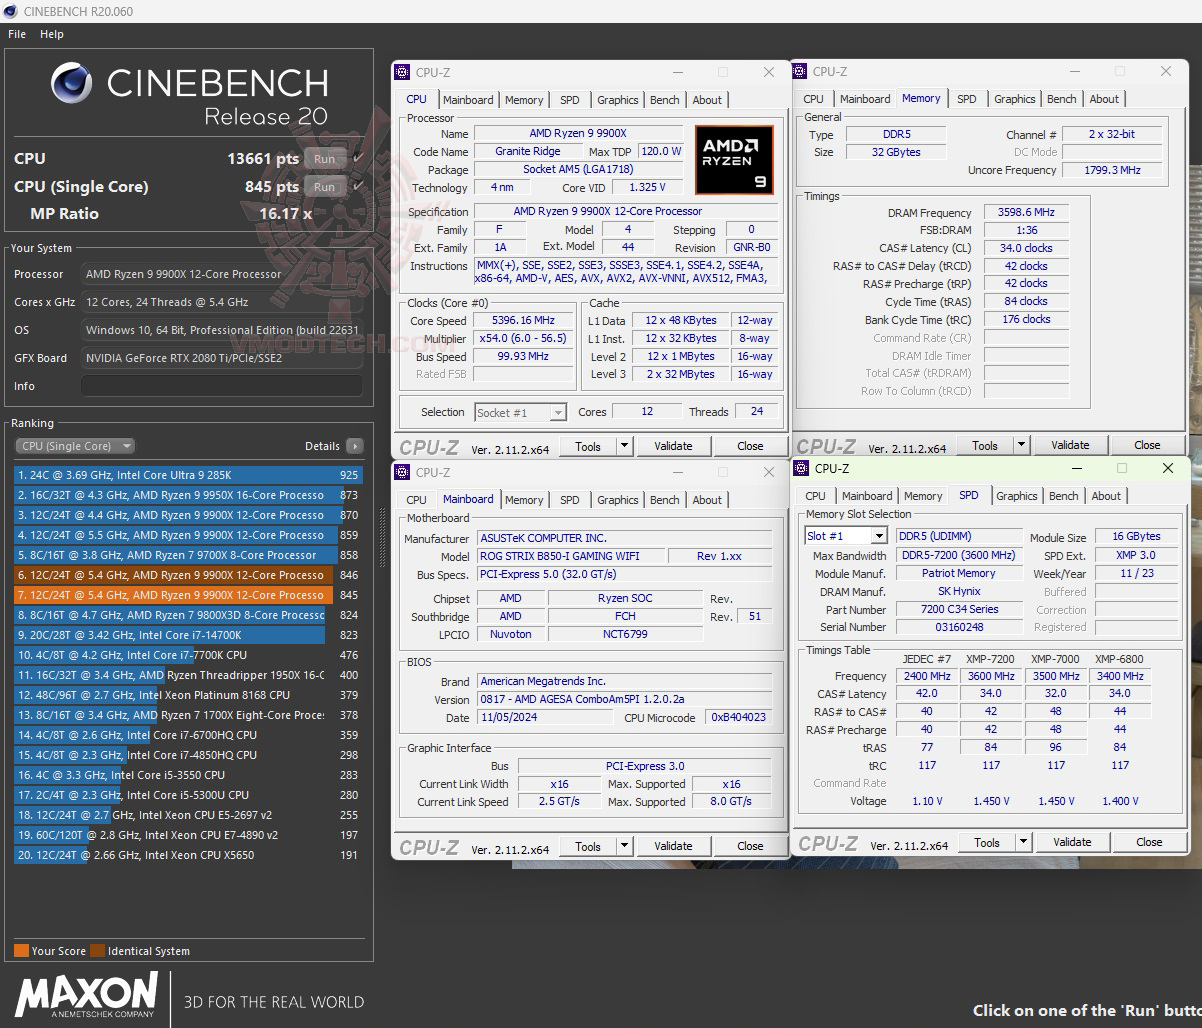Select ranking row Intel Core Ultra 9 285K
Image resolution: width=1202 pixels, height=1028 pixels.
click(188, 475)
